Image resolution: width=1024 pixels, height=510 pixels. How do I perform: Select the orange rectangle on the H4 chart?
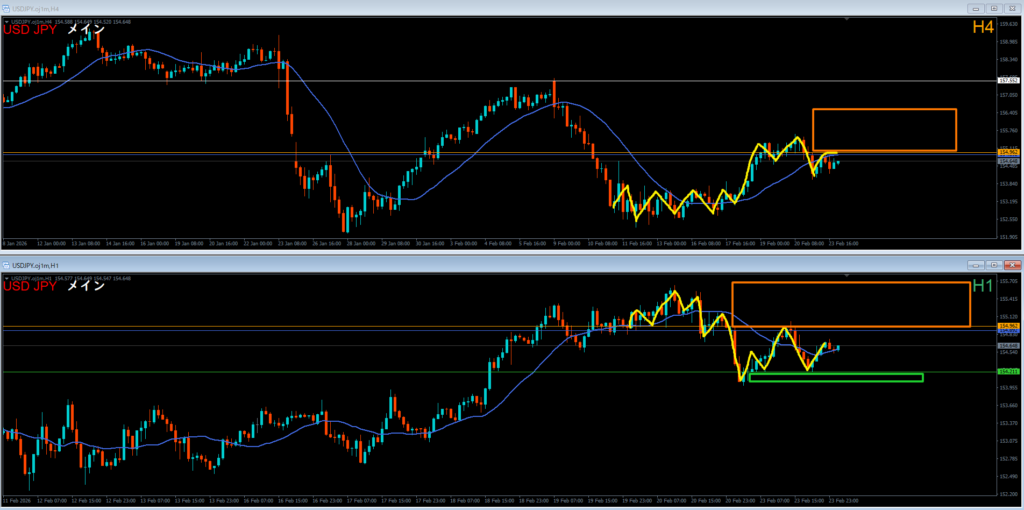point(884,109)
